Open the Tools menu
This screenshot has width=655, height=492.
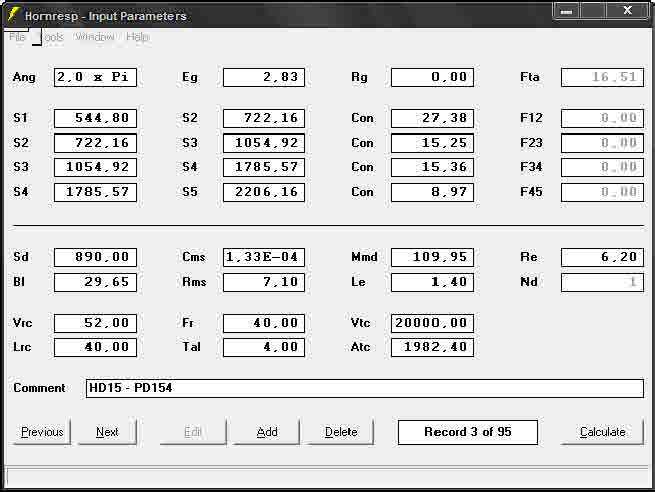pos(53,37)
